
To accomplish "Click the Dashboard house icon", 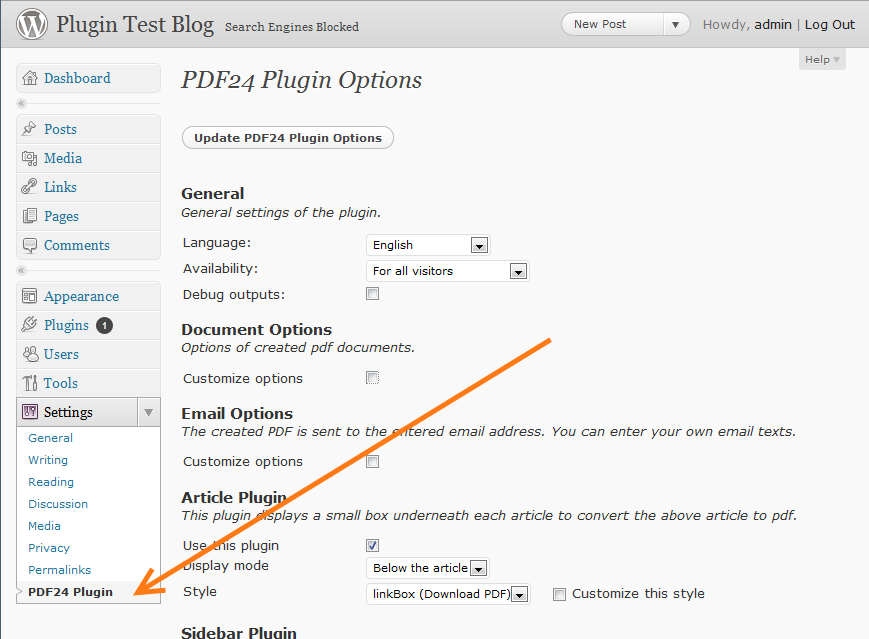I will [30, 78].
